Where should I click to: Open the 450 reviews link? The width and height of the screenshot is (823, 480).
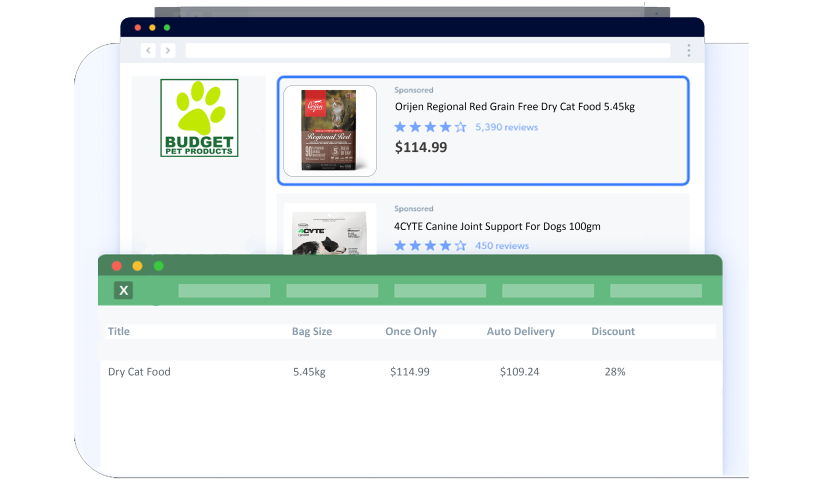[x=502, y=246]
